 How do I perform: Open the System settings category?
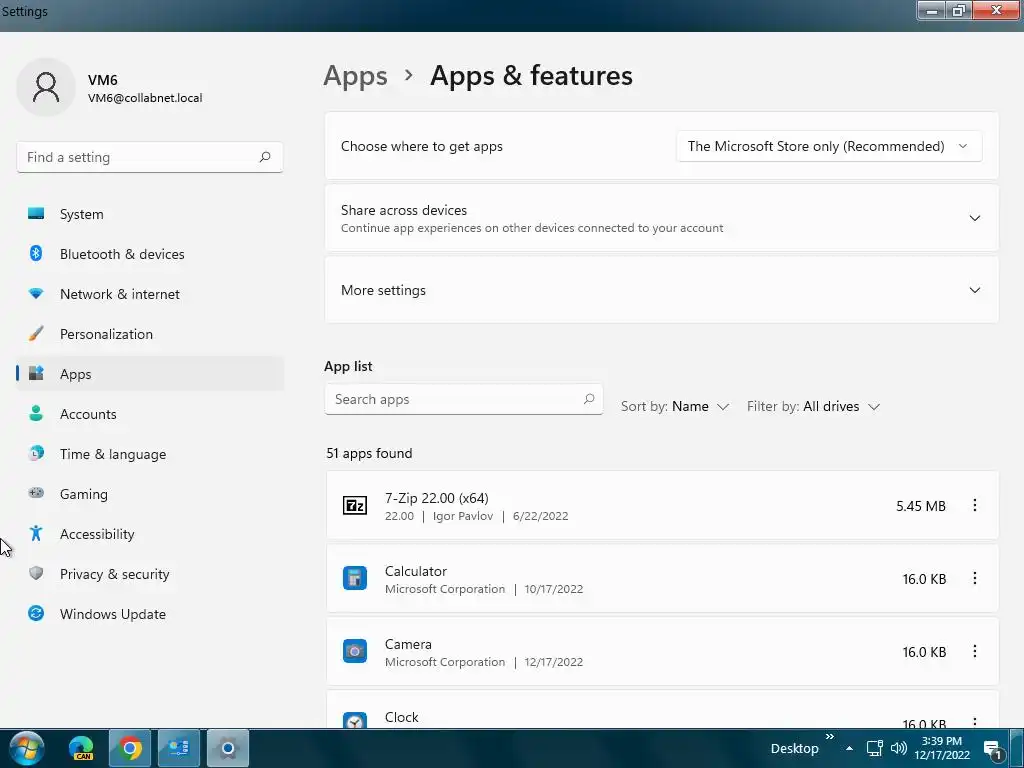click(150, 214)
